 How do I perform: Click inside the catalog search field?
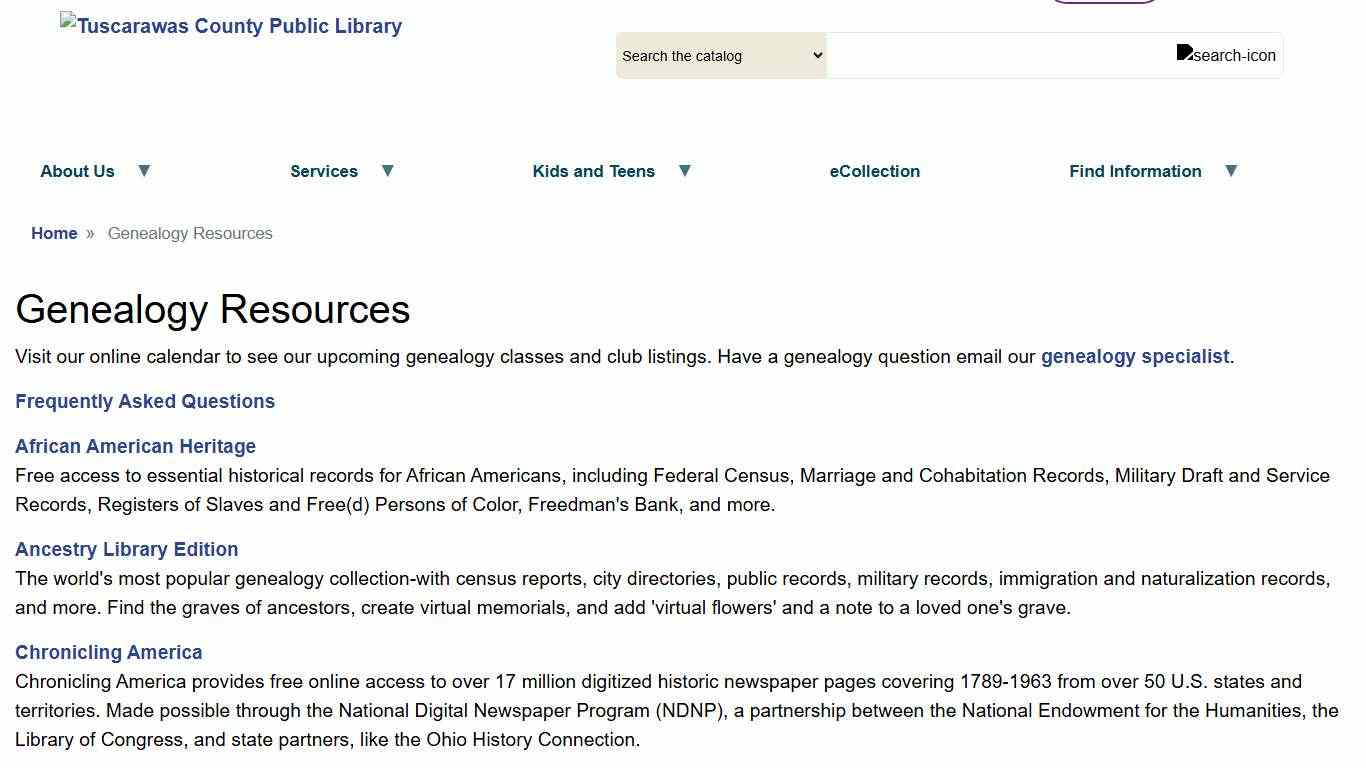(1000, 55)
